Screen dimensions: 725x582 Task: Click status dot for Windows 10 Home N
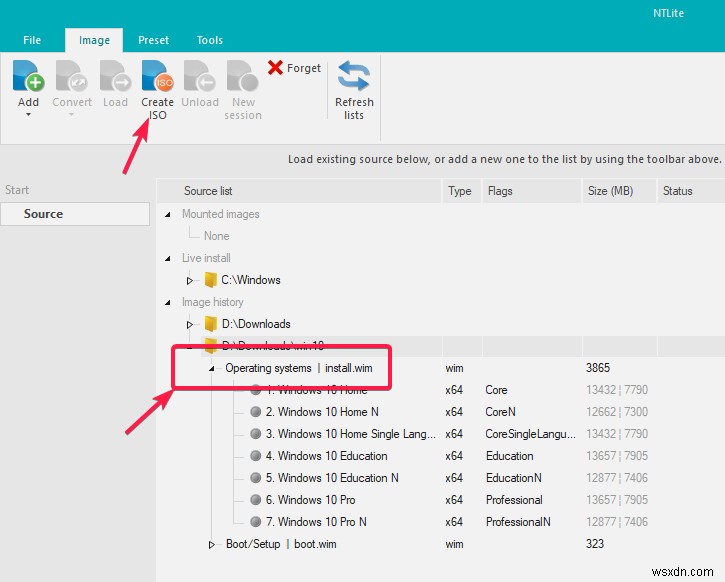tap(255, 411)
